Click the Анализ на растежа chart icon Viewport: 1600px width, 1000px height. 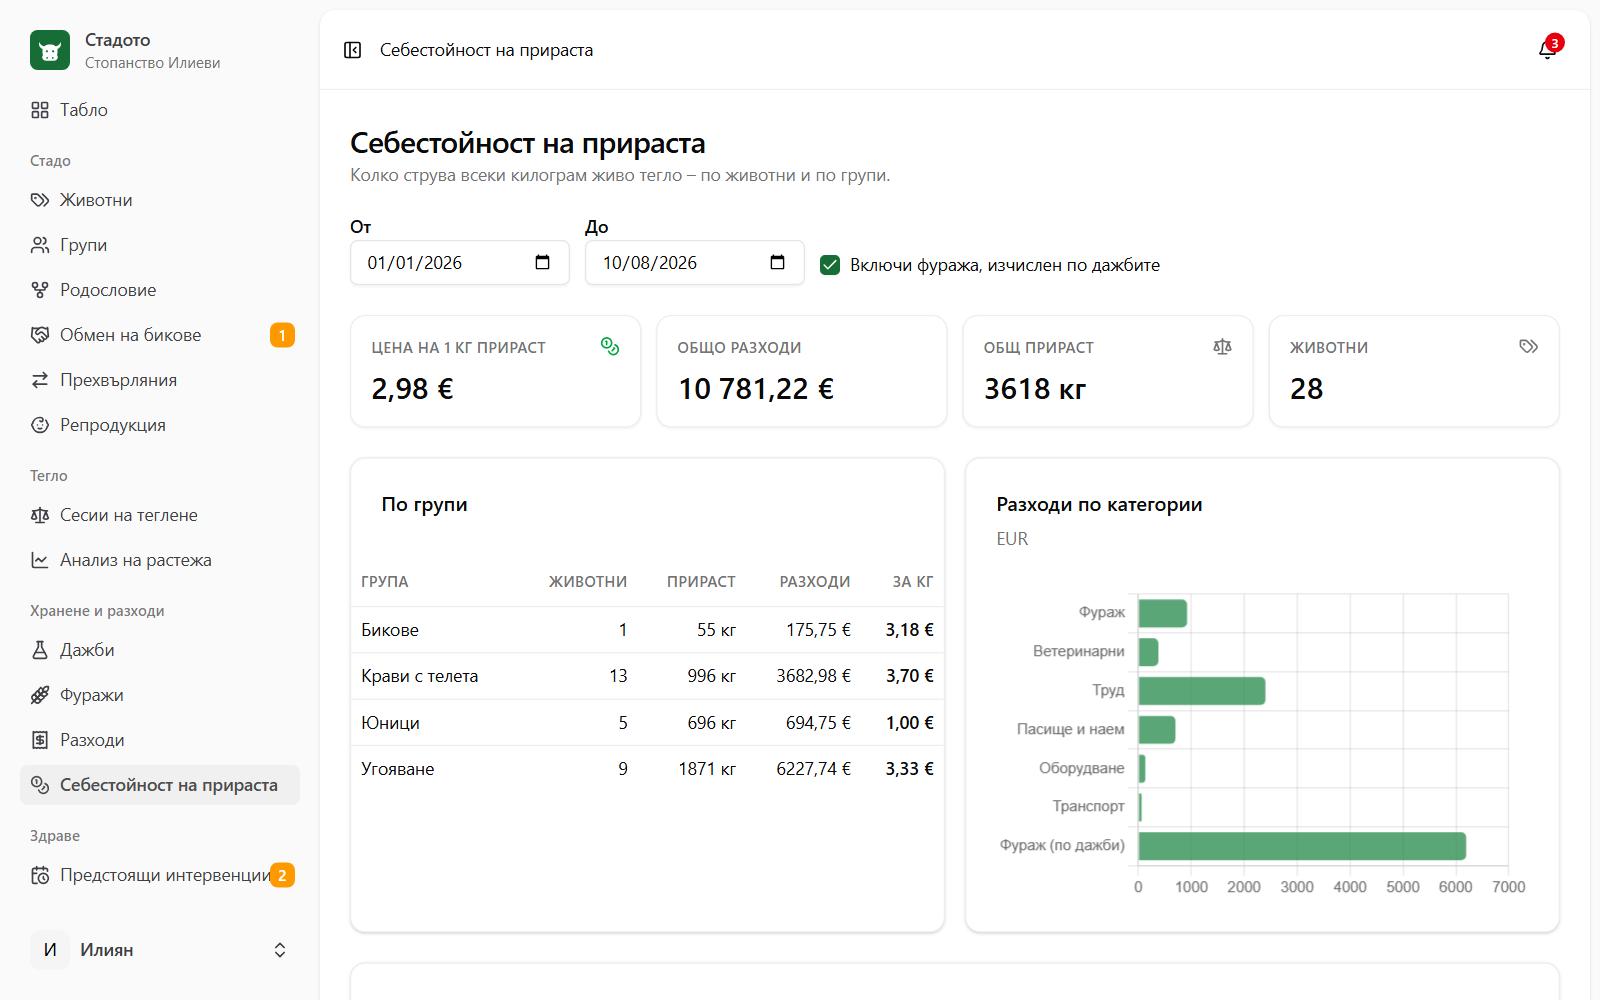pos(40,560)
